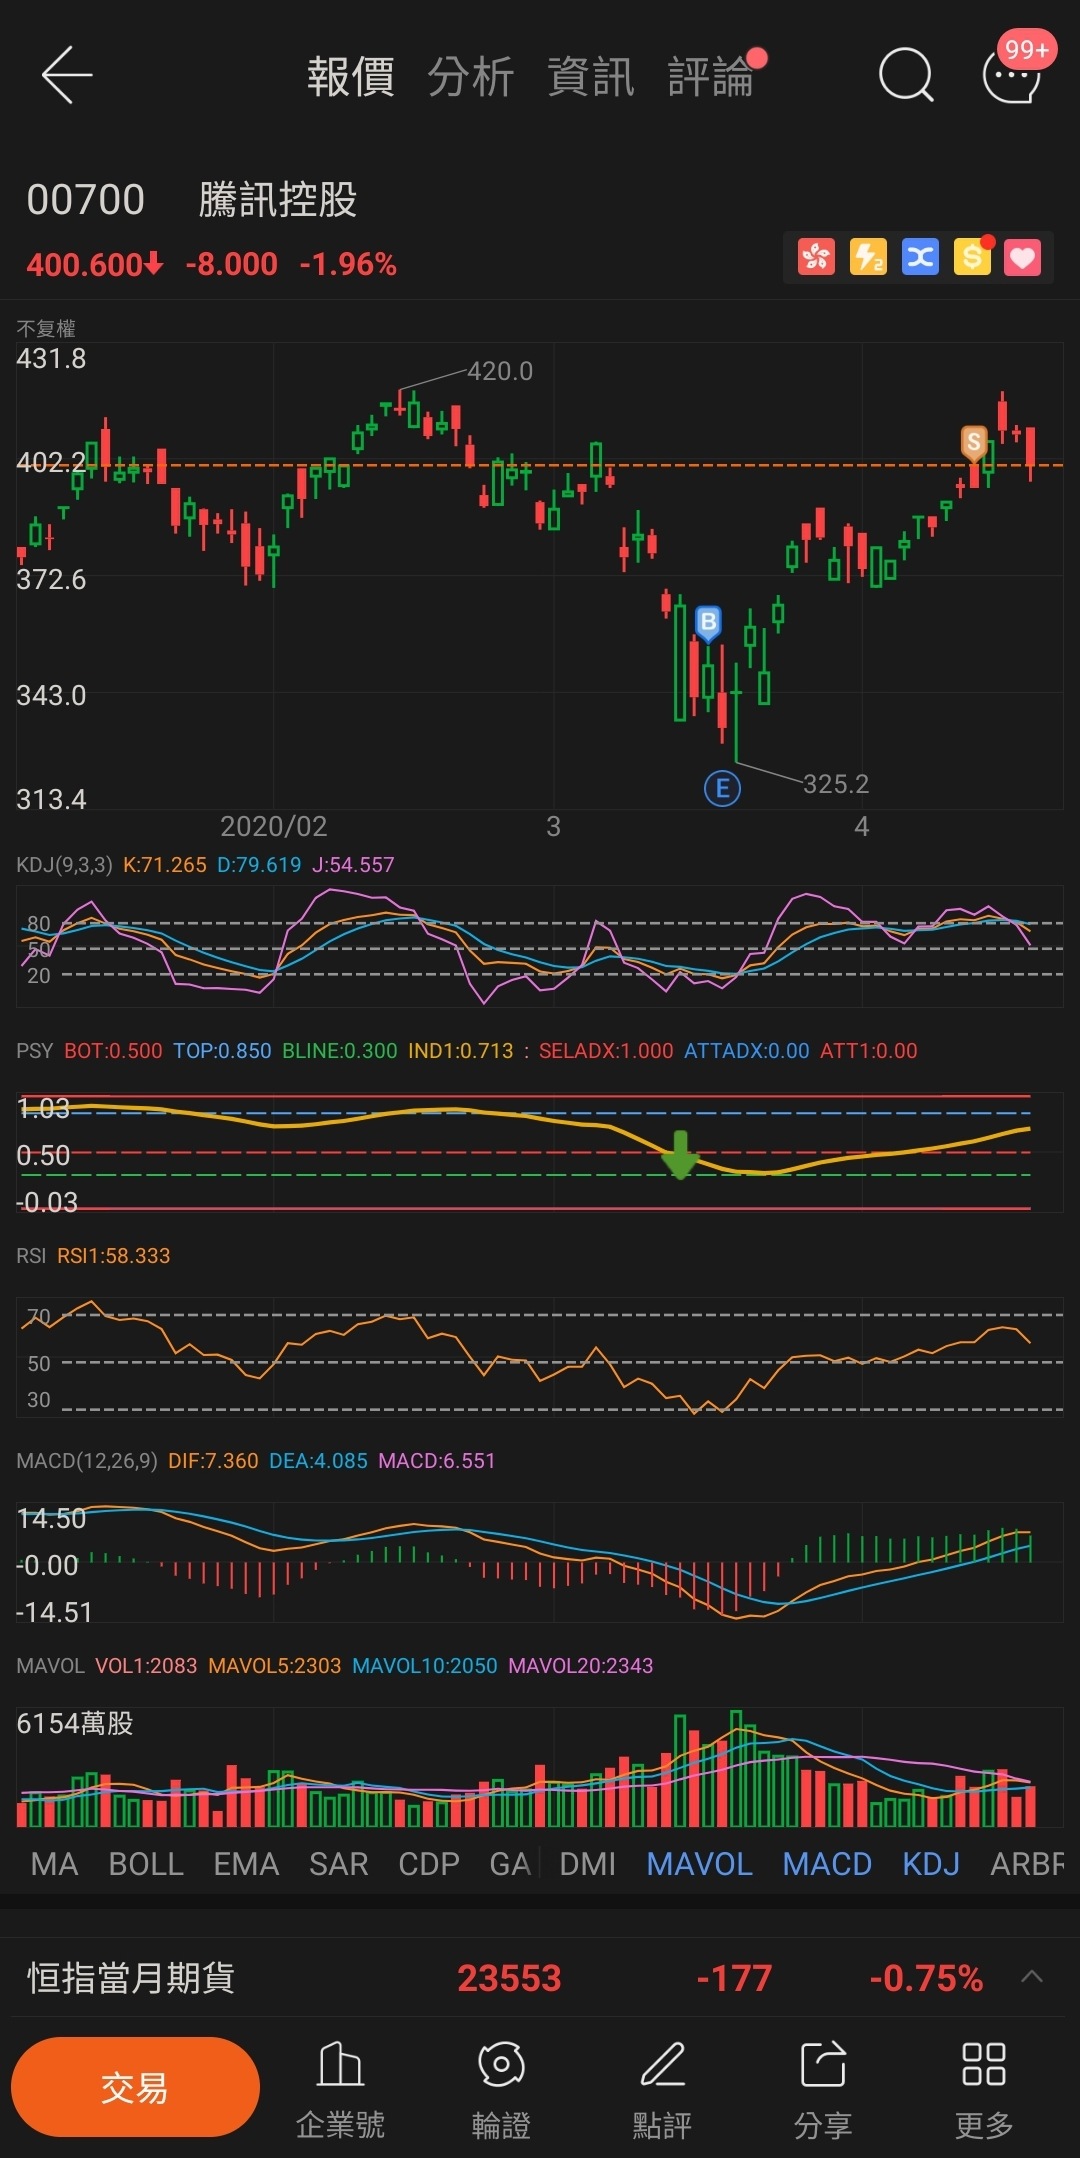The image size is (1080, 2158).
Task: Tap the percent change -1.96%
Action: tap(348, 264)
